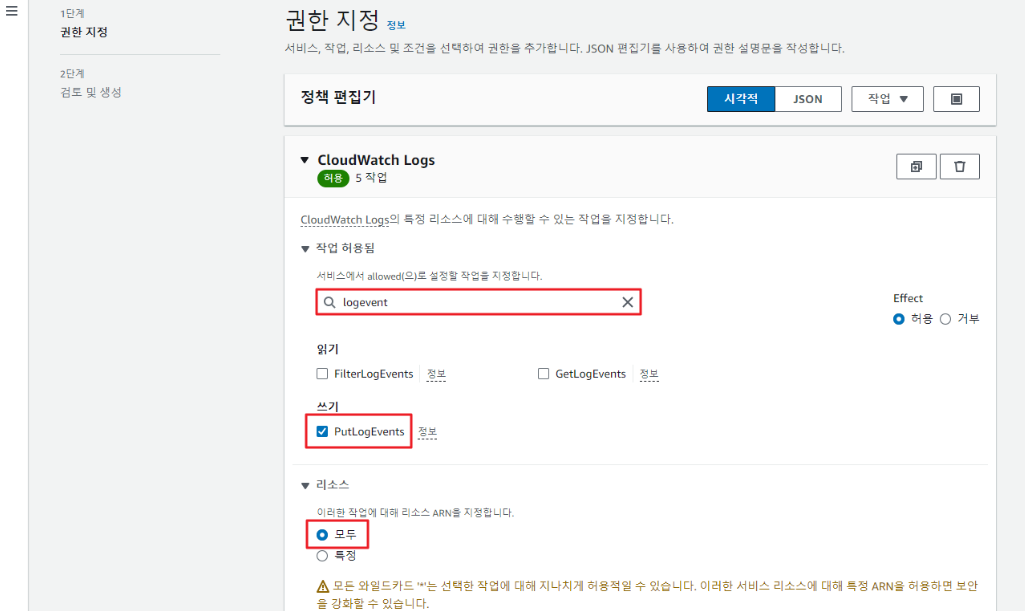The width and height of the screenshot is (1025, 611).
Task: Check the FilterLogEvents action
Action: tap(322, 374)
